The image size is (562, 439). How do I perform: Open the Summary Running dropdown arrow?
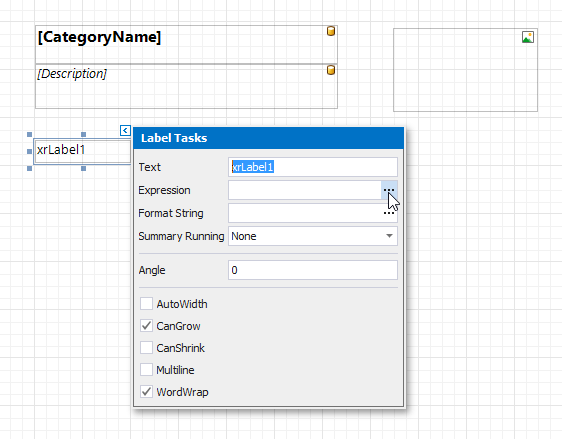click(x=389, y=236)
